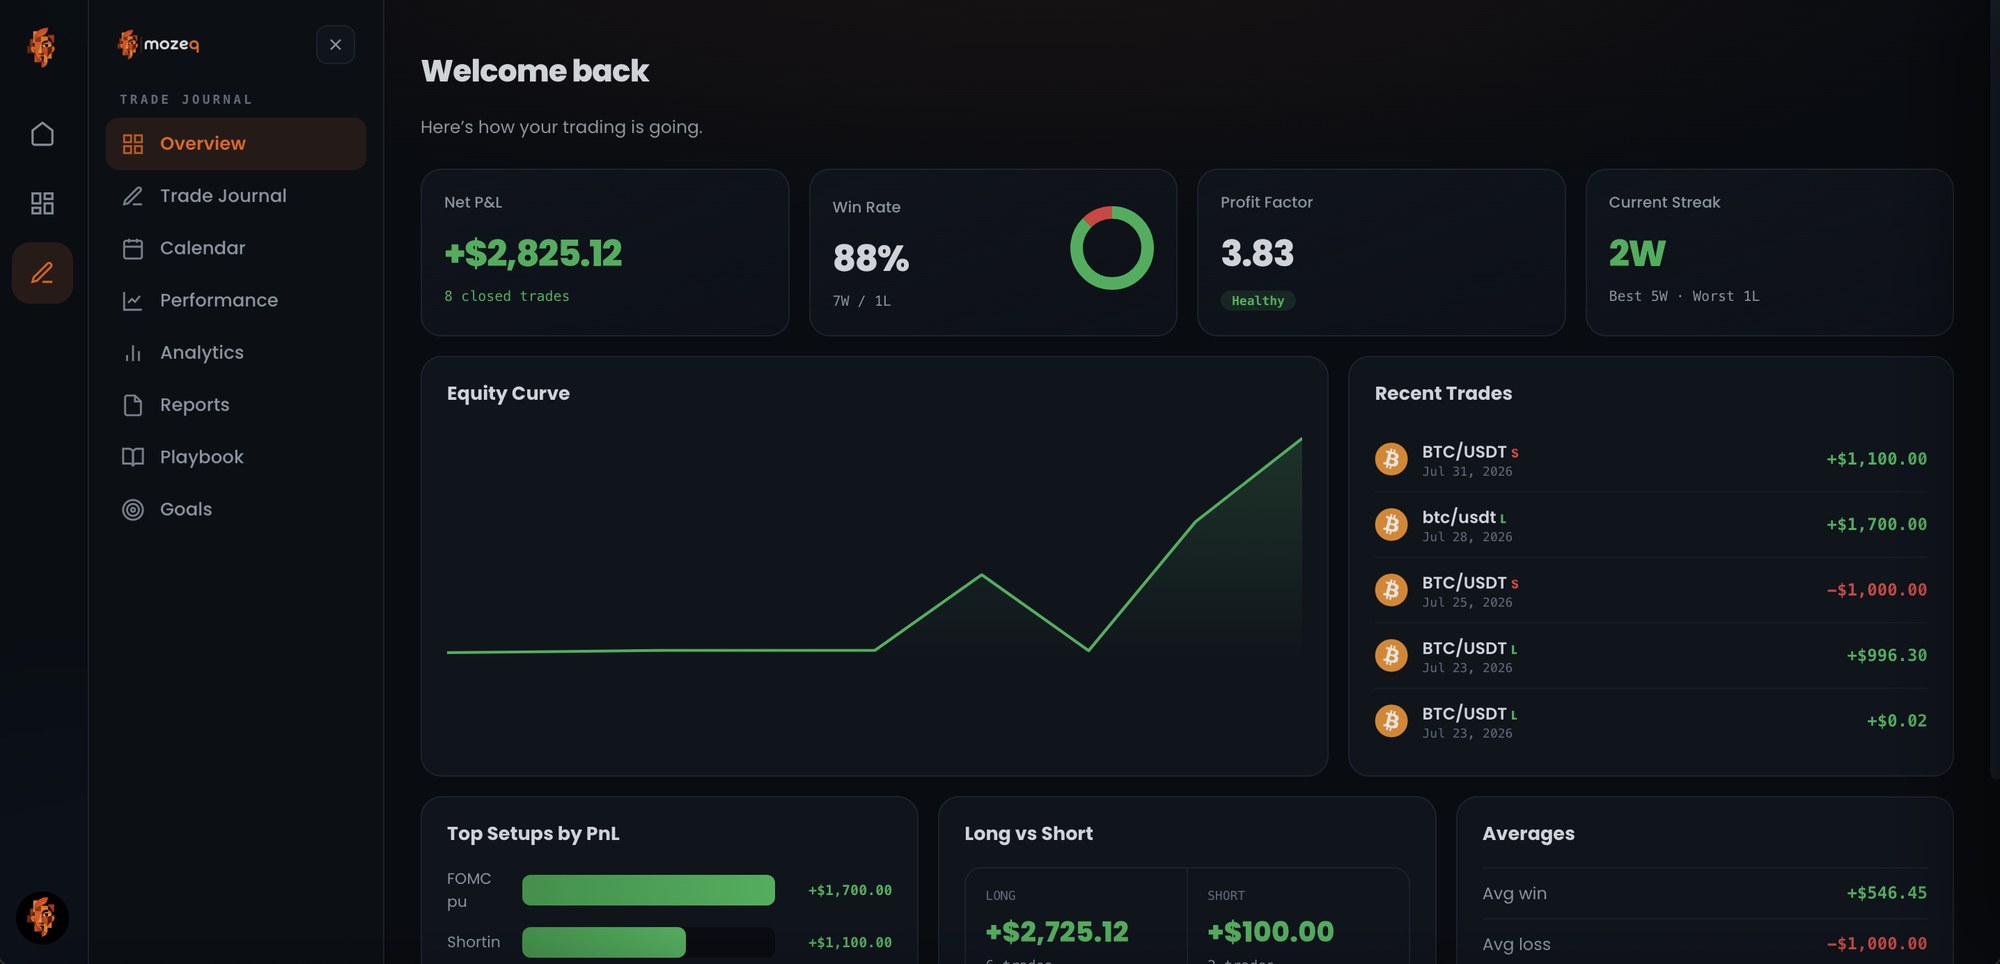Open the user avatar at the rail bottom
Viewport: 2000px width, 964px height.
click(42, 917)
